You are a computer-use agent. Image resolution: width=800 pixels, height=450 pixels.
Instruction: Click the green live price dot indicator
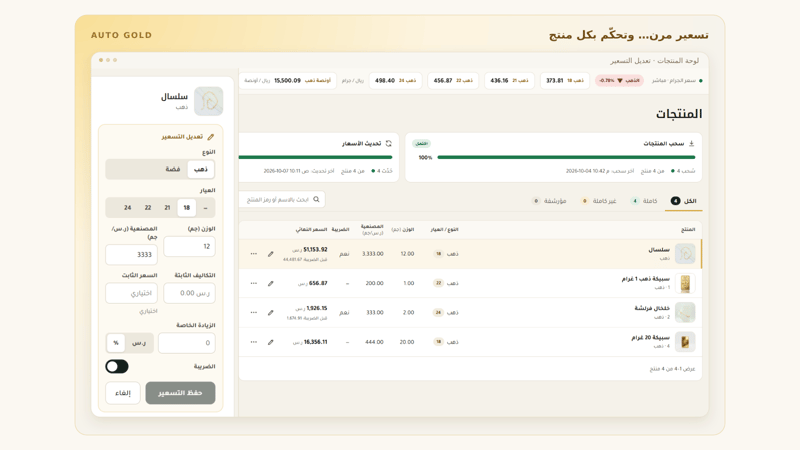click(x=701, y=81)
